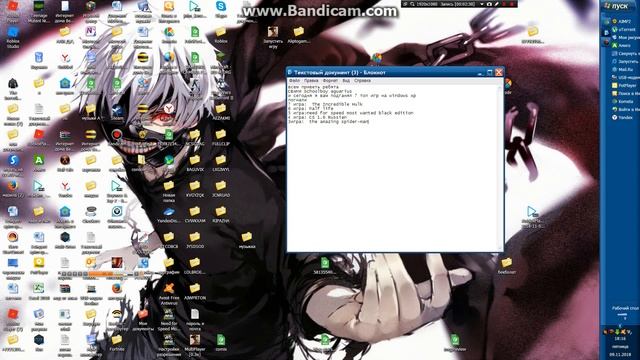Image resolution: width=640 pixels, height=360 pixels.
Task: Open the Avast Free Antivirus shortcut
Action: 169,294
